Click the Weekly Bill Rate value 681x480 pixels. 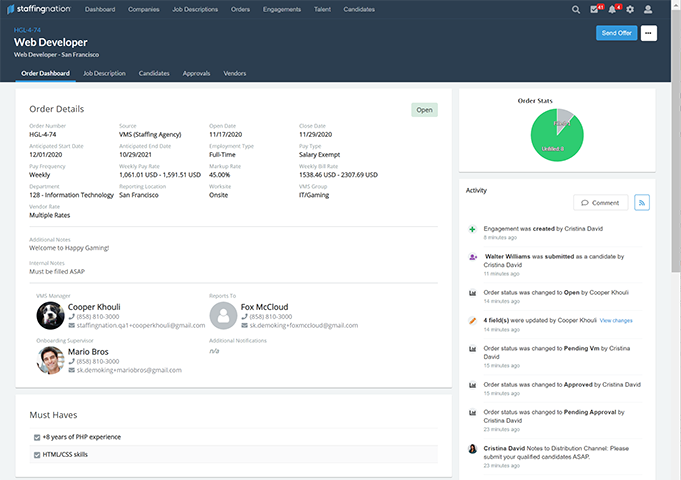point(338,175)
